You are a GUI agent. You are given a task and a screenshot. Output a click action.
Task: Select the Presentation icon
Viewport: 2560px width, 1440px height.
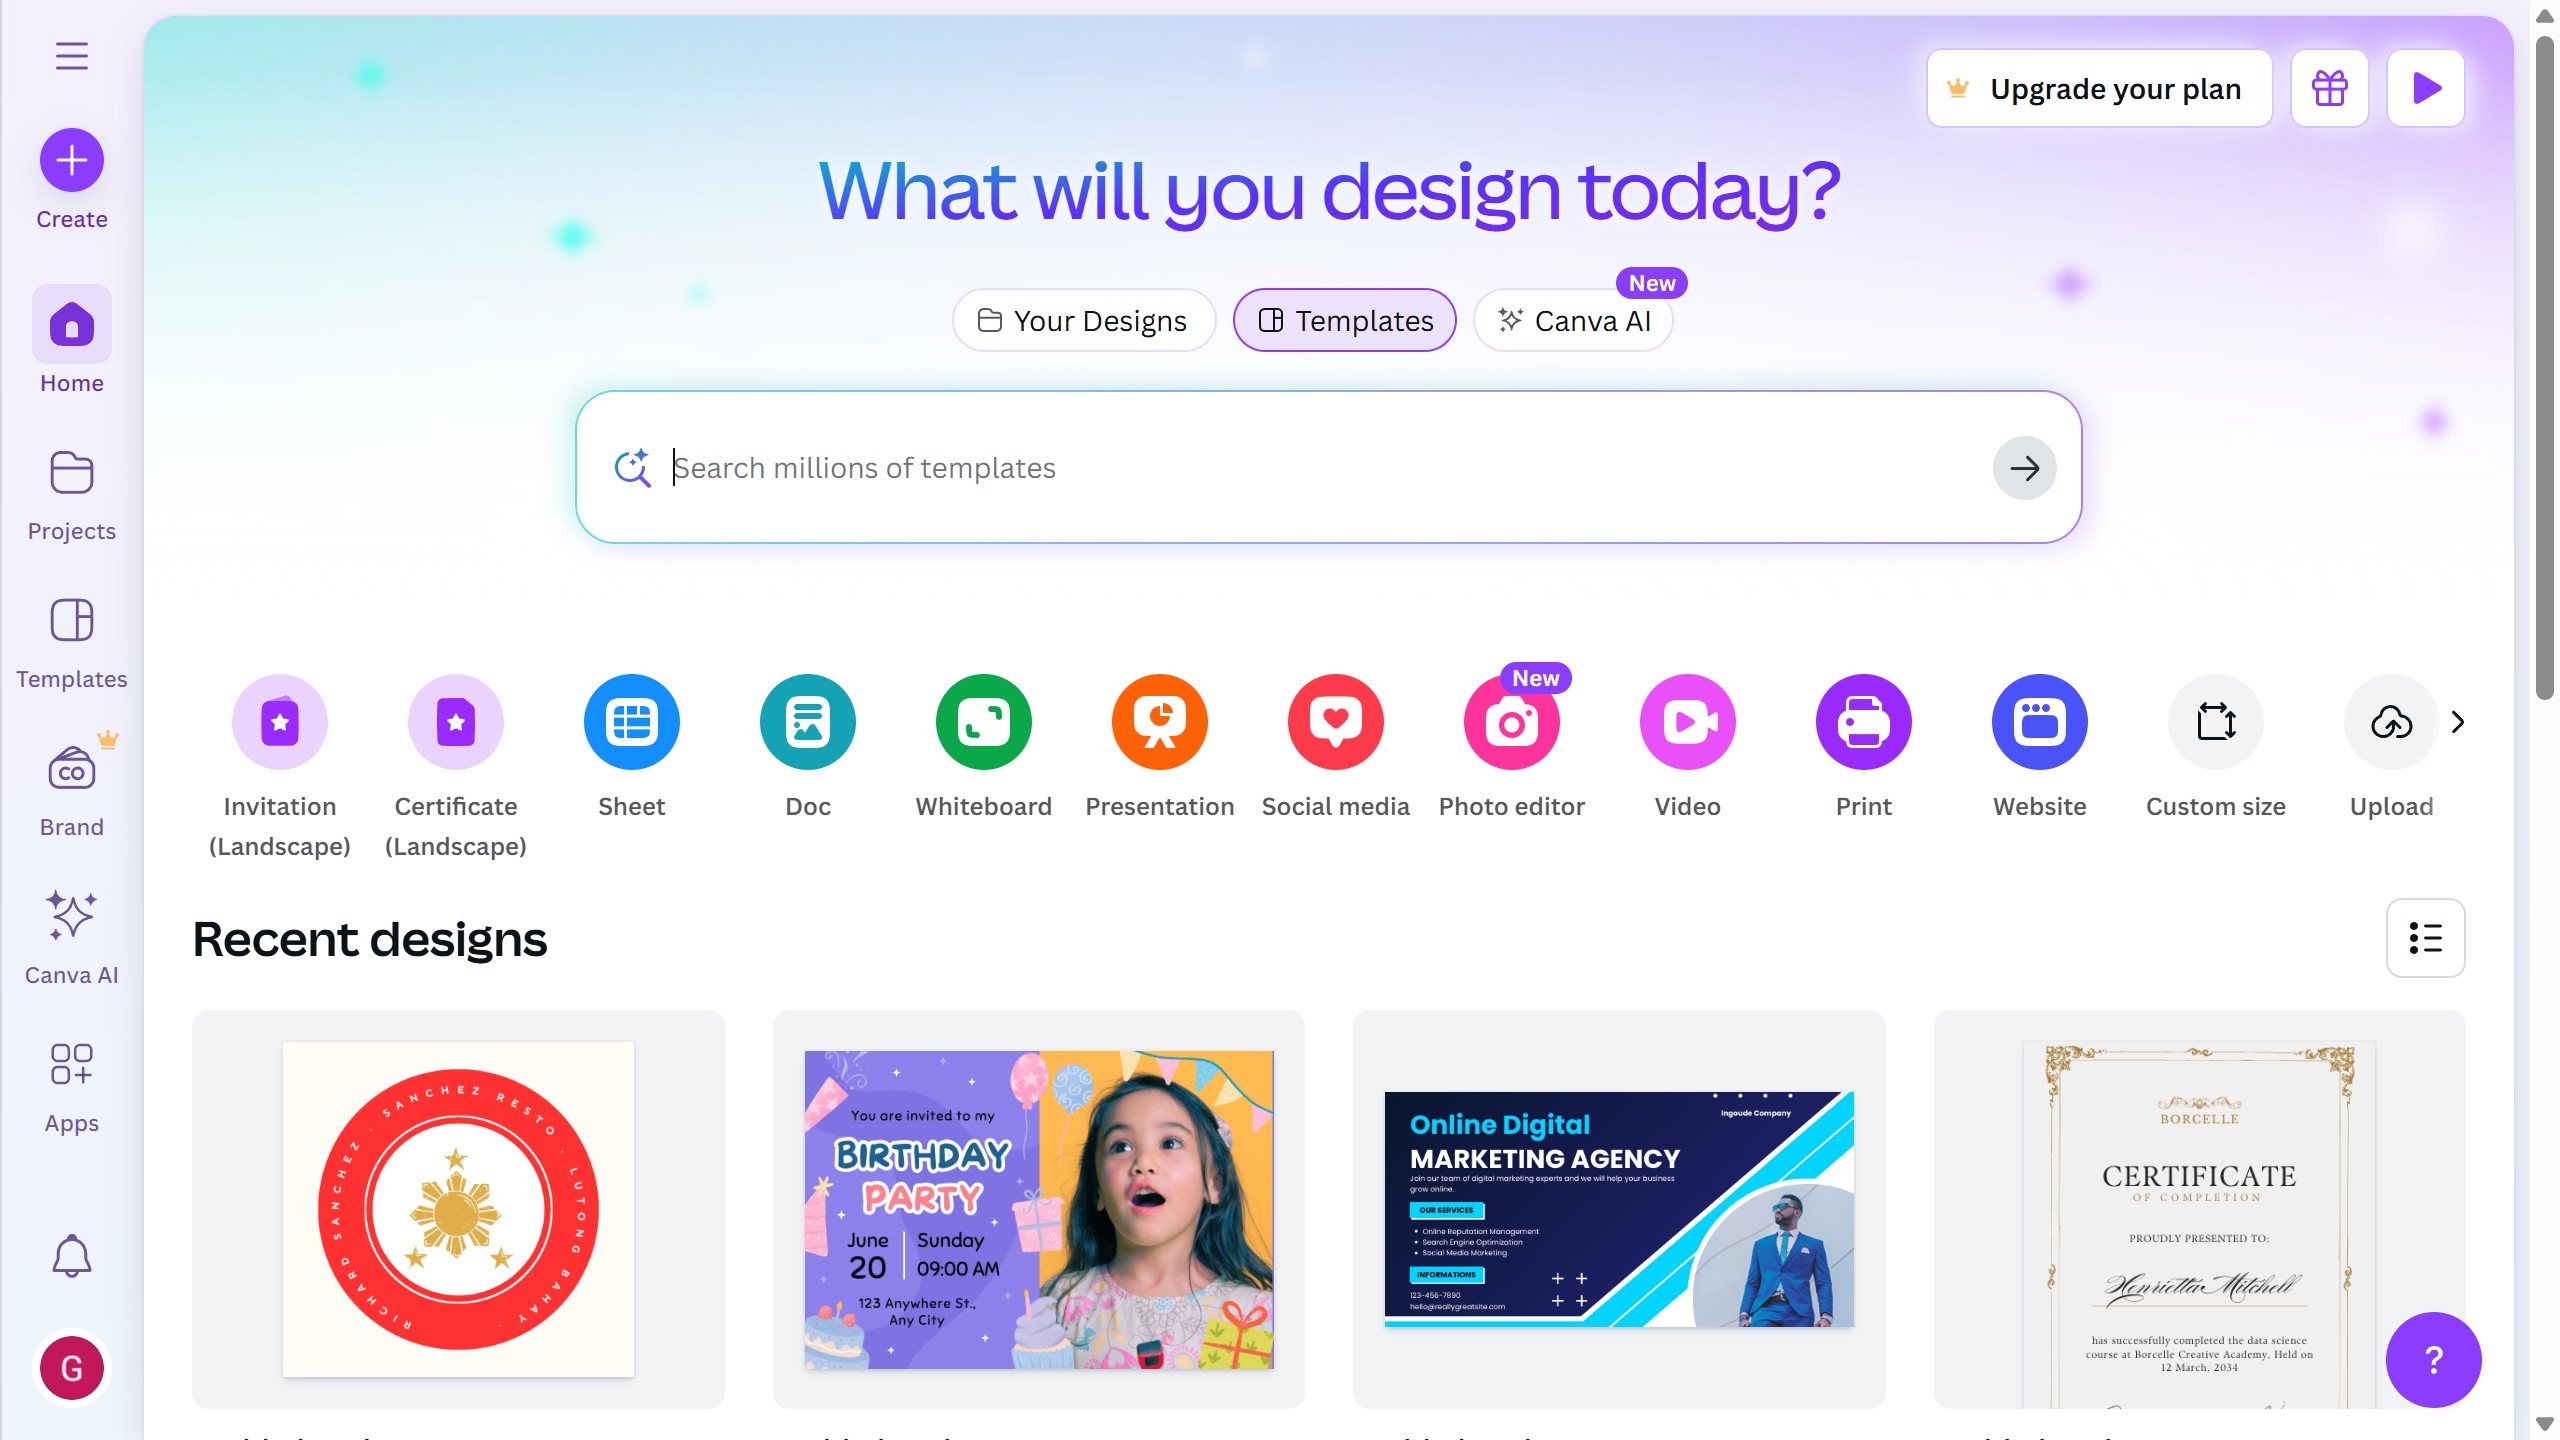point(1160,722)
